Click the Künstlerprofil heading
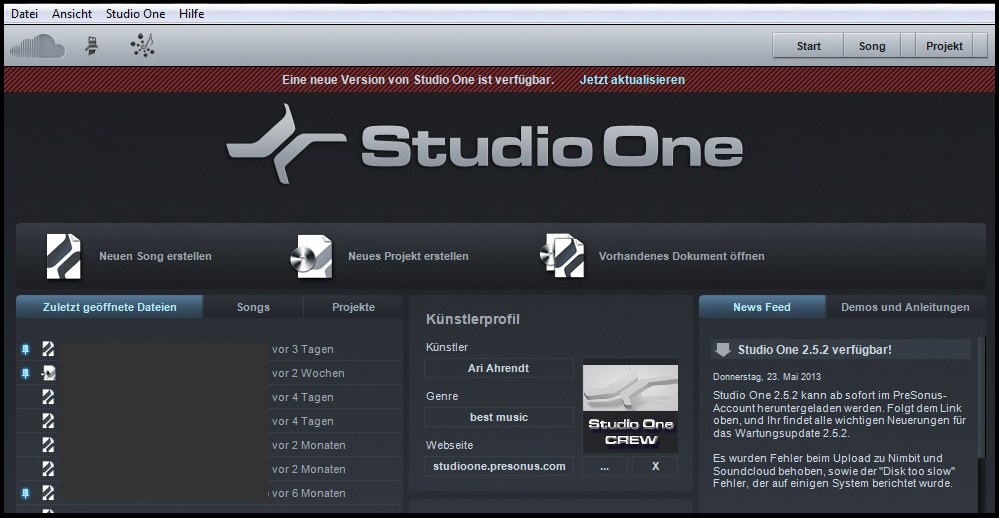Screen dimensions: 999x518 (473, 319)
